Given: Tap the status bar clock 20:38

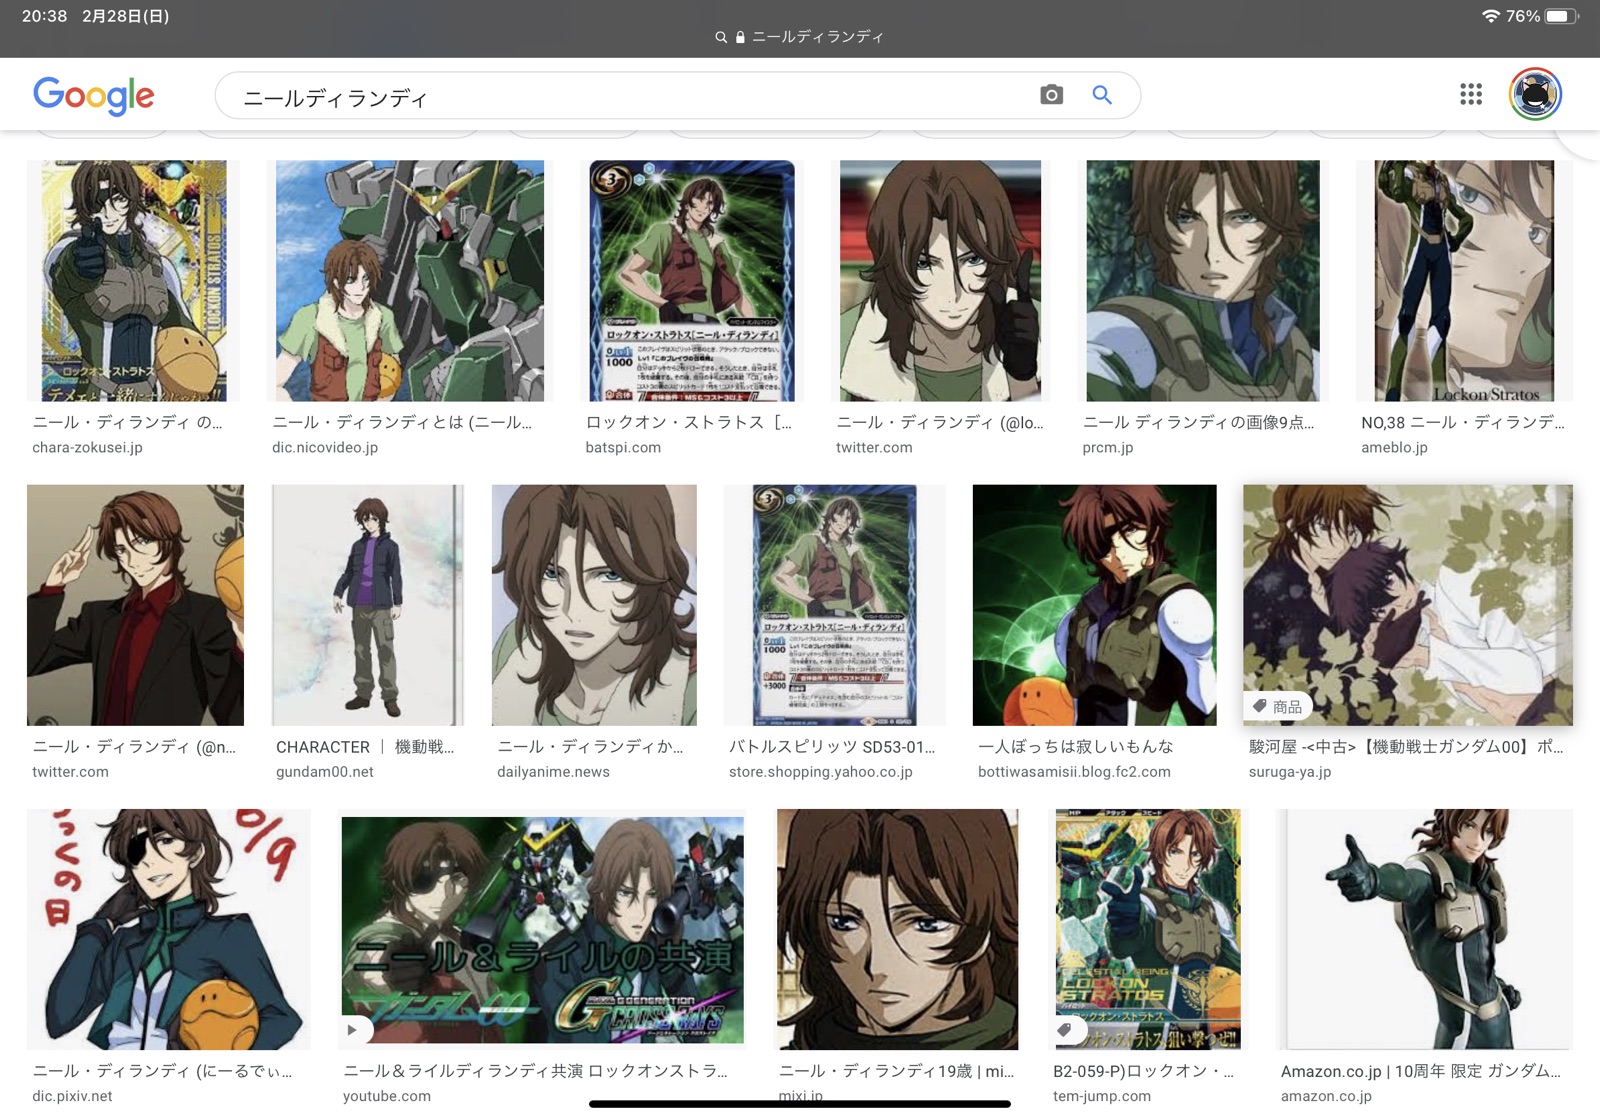Looking at the screenshot, I should 45,16.
